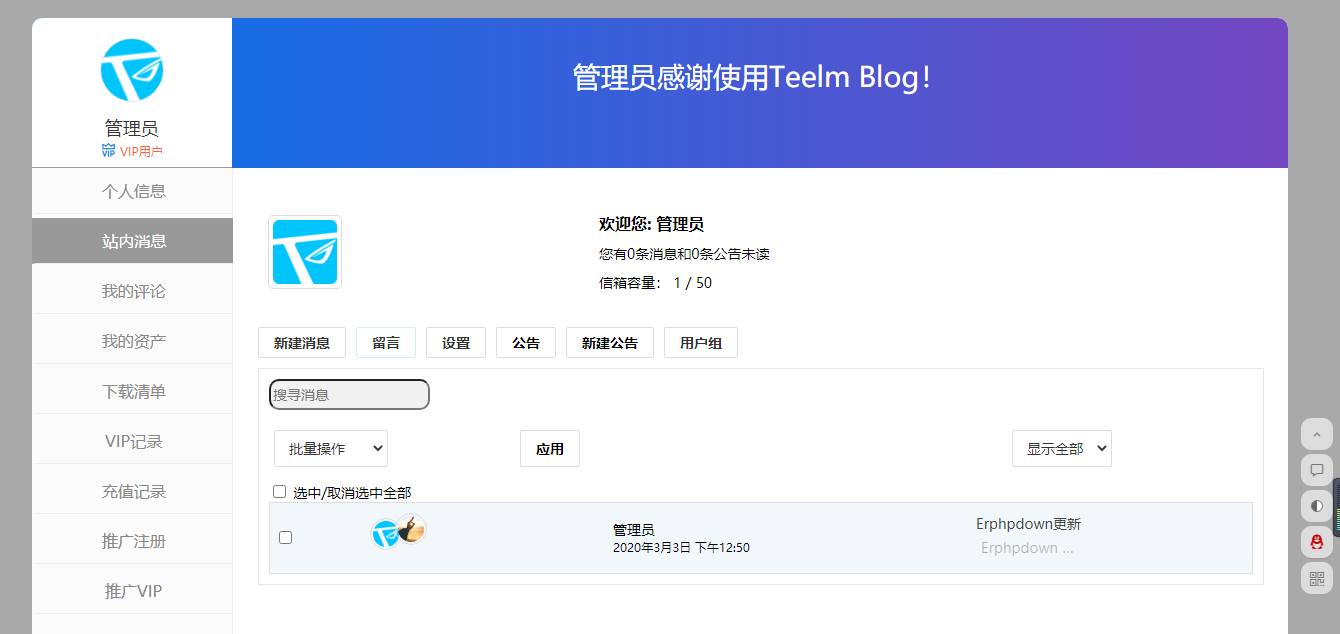Screen dimensions: 1340x634
Task: Click the scroll-to-top arrow icon
Action: pos(1316,434)
